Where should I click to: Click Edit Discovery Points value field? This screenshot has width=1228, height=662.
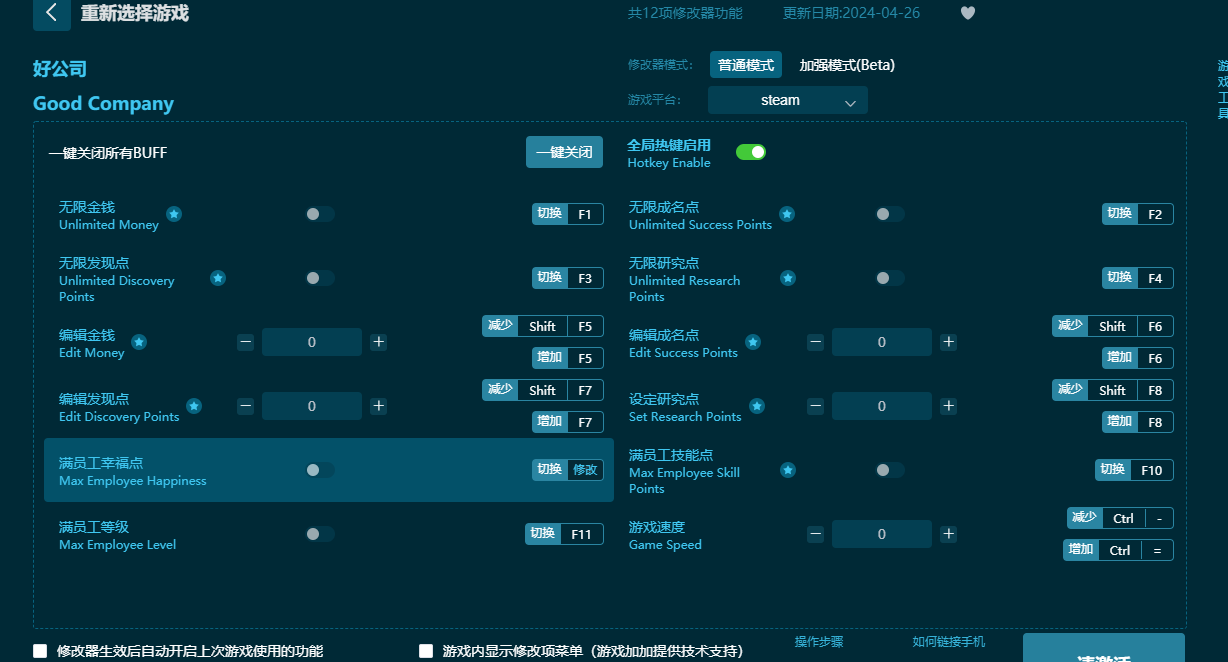click(x=312, y=406)
